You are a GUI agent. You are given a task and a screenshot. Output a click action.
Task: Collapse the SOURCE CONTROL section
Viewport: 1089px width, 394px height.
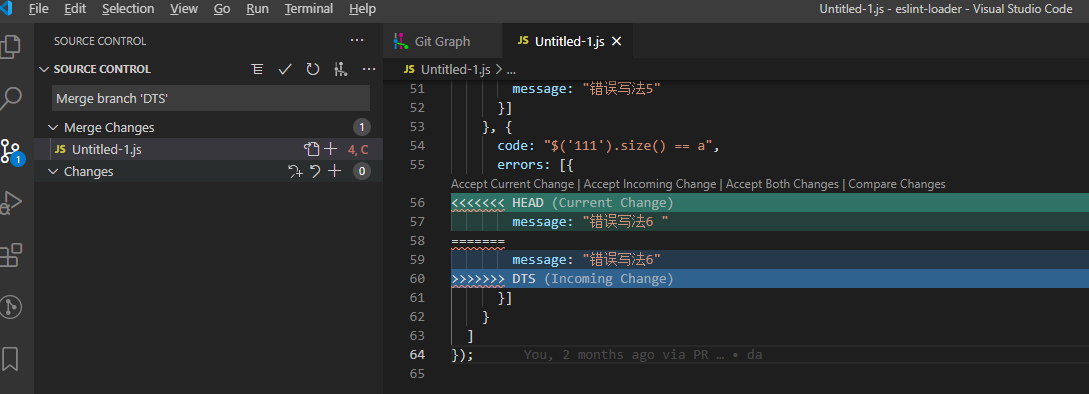click(x=44, y=69)
